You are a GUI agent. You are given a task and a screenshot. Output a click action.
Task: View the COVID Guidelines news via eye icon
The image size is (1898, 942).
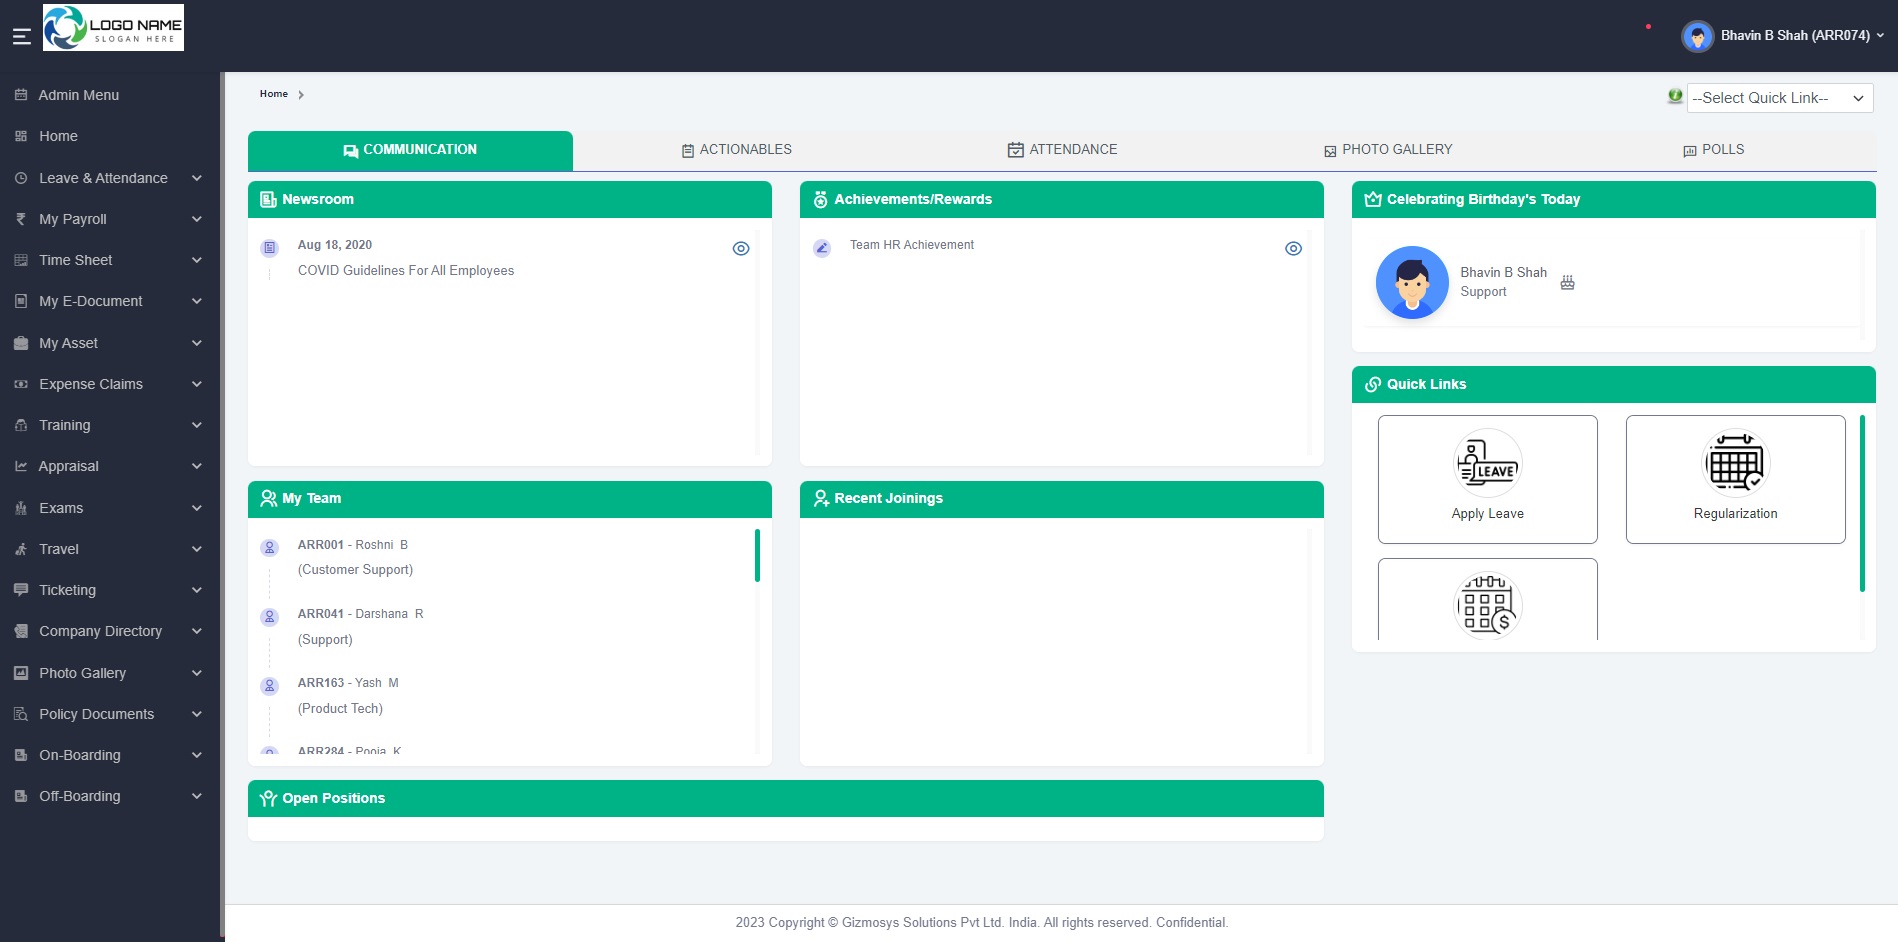click(x=741, y=249)
